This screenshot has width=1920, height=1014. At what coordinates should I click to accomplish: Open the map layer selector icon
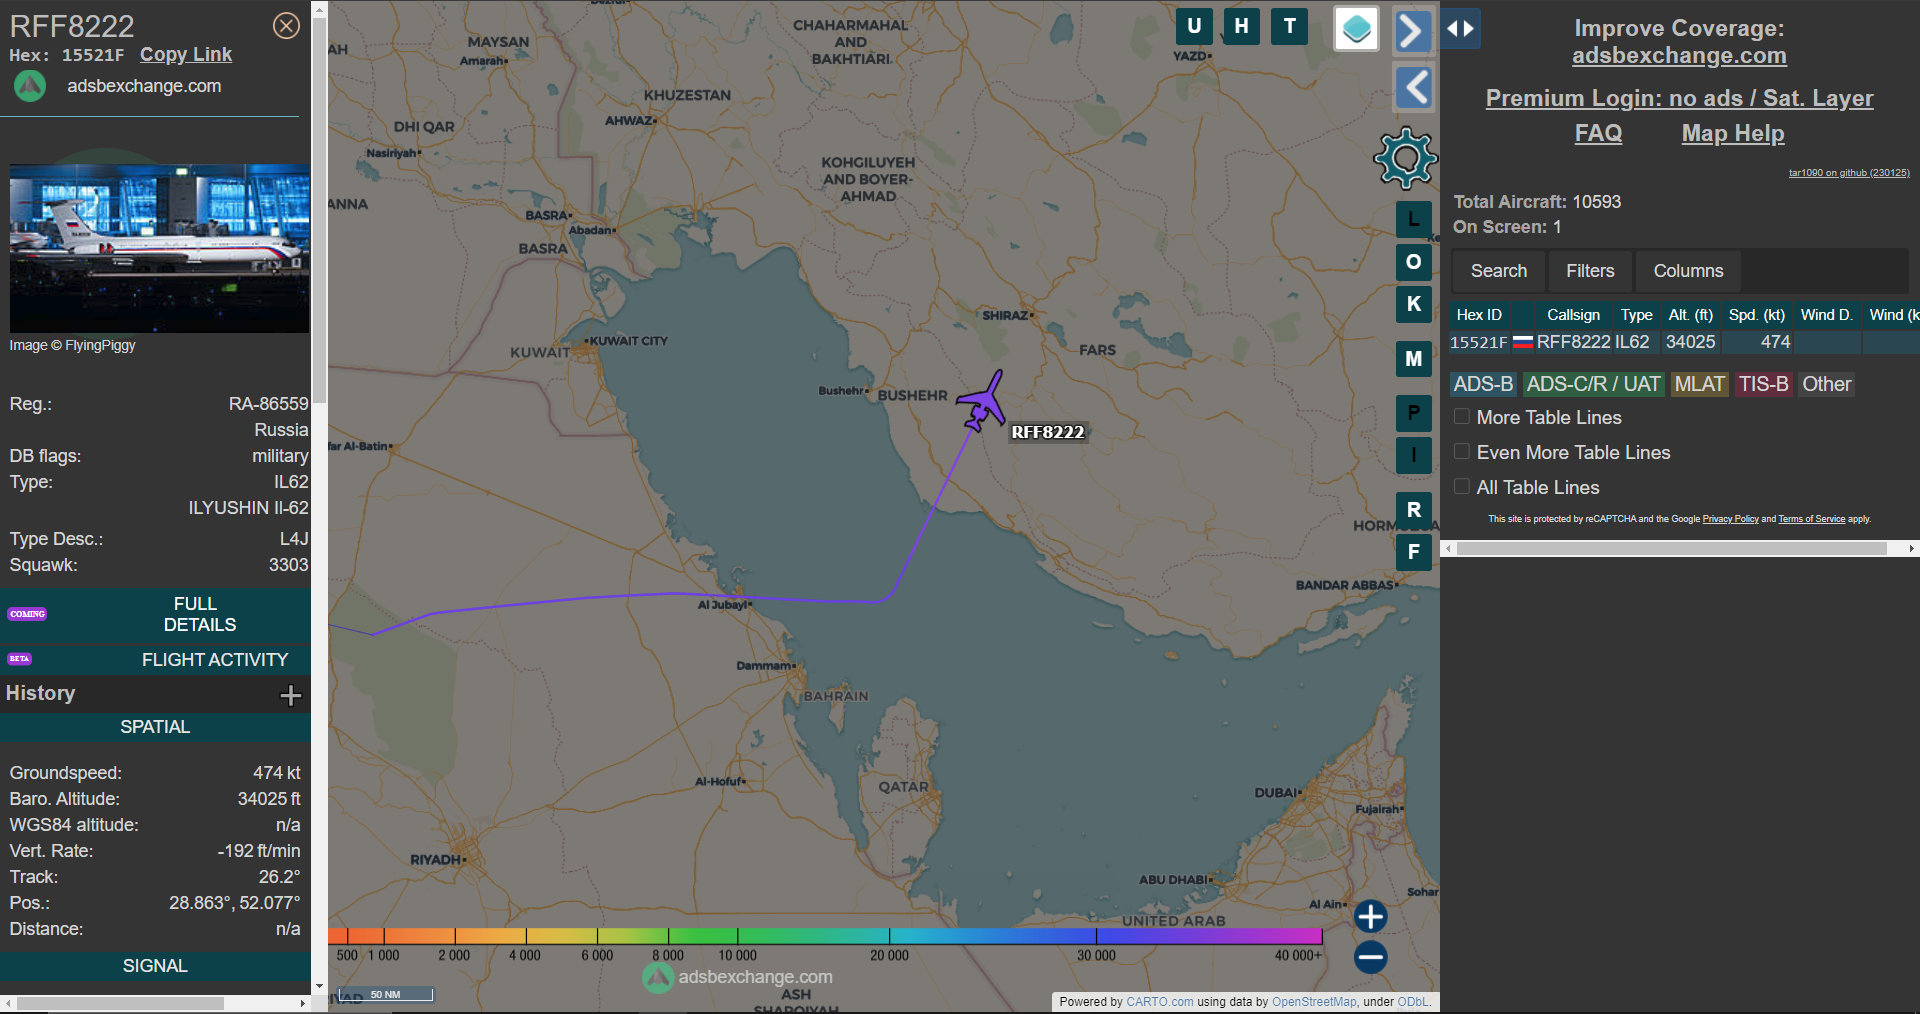tap(1357, 29)
